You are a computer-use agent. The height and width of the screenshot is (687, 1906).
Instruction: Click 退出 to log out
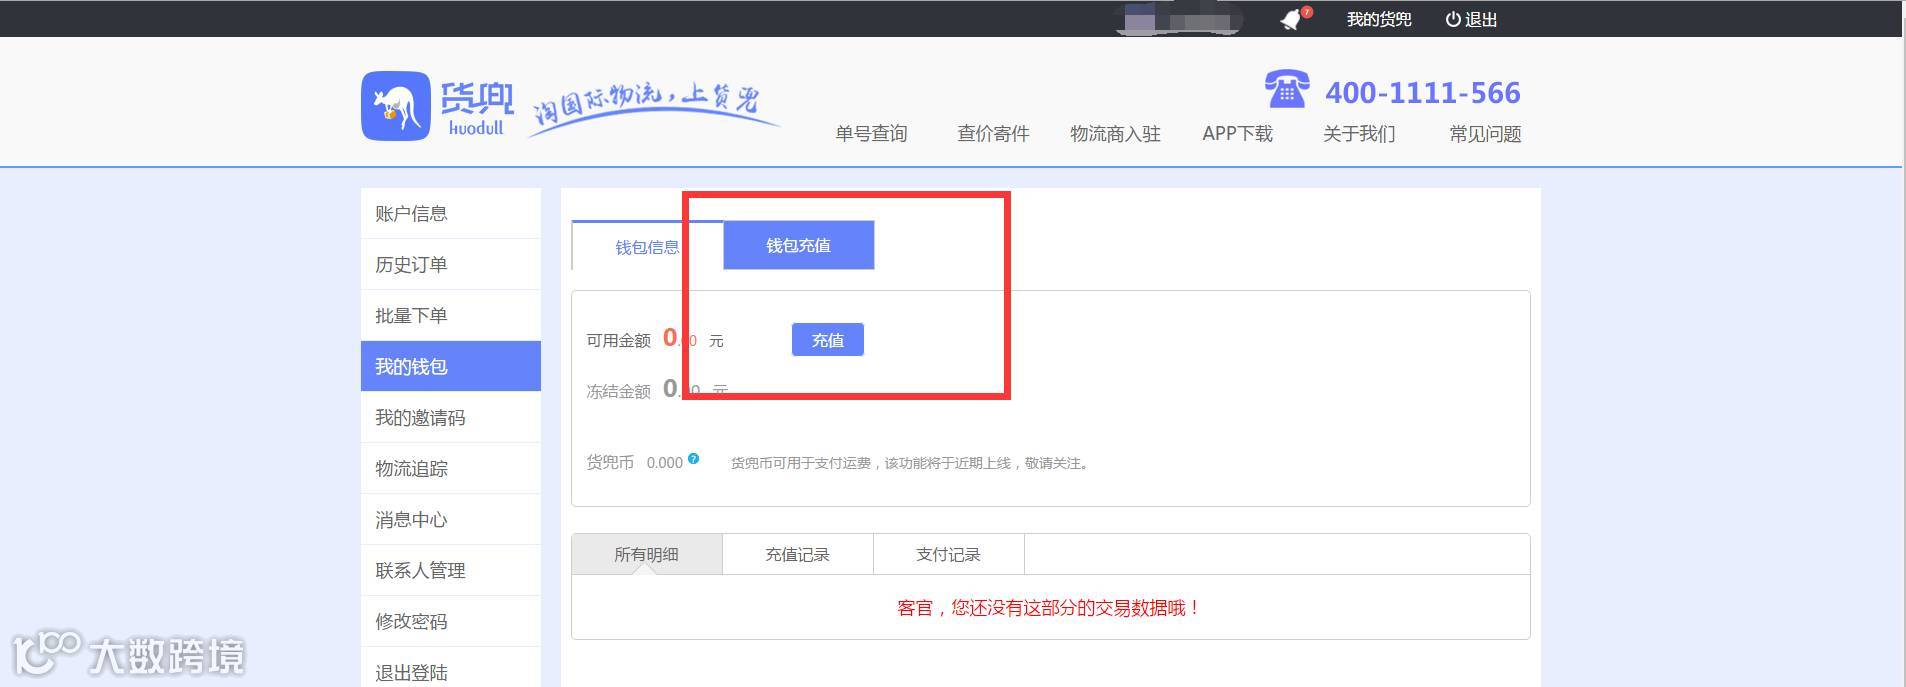click(x=1481, y=20)
